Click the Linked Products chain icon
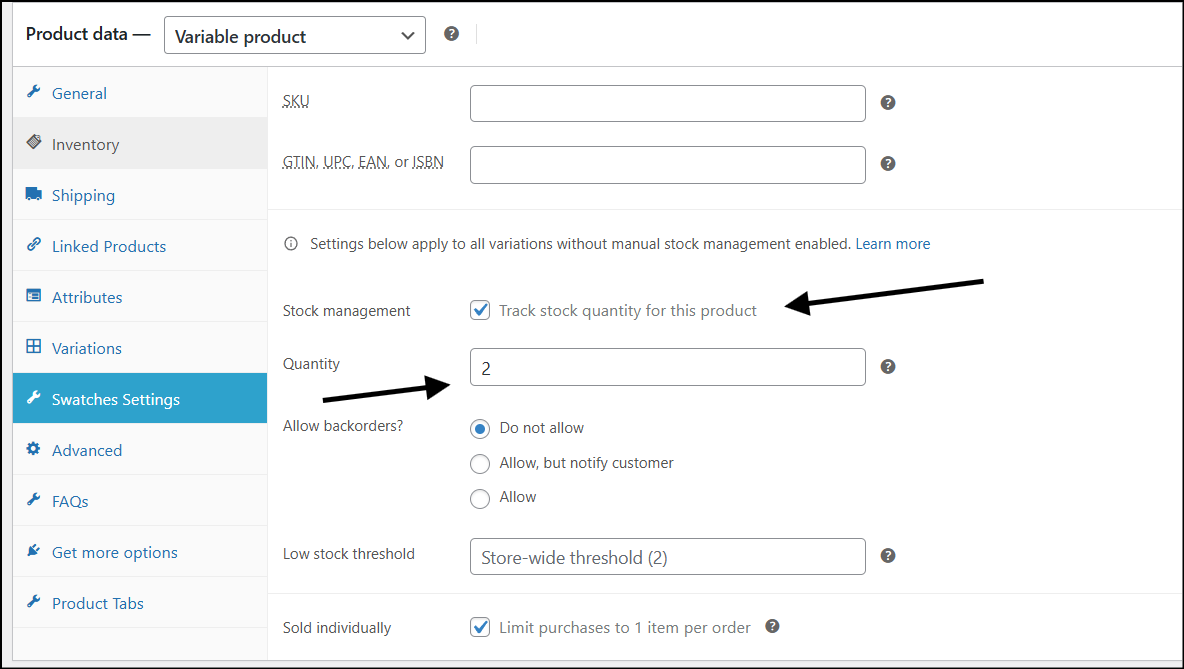This screenshot has height=669, width=1184. (x=33, y=244)
